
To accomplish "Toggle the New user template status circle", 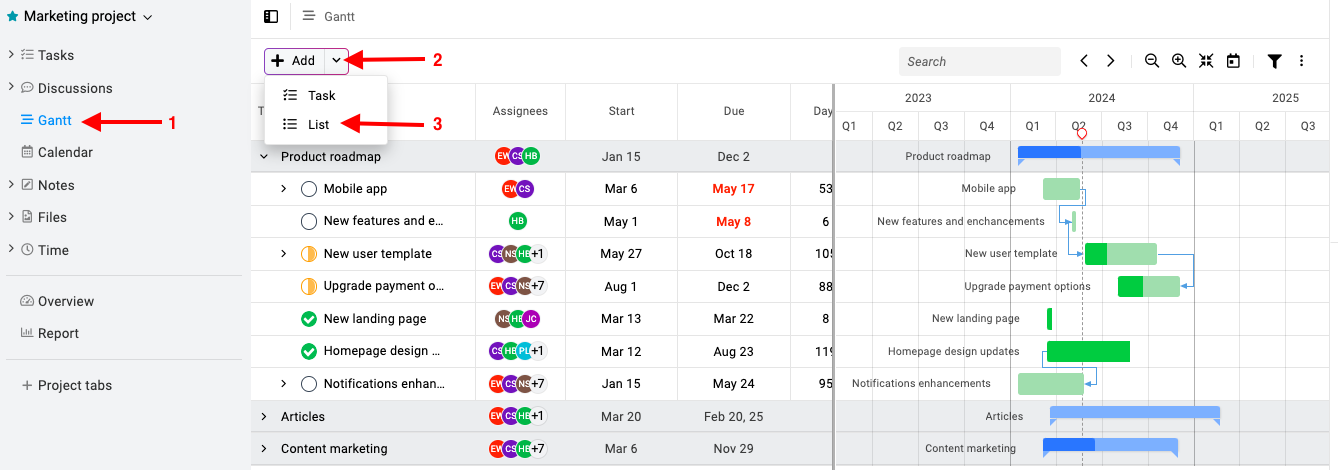I will point(309,254).
